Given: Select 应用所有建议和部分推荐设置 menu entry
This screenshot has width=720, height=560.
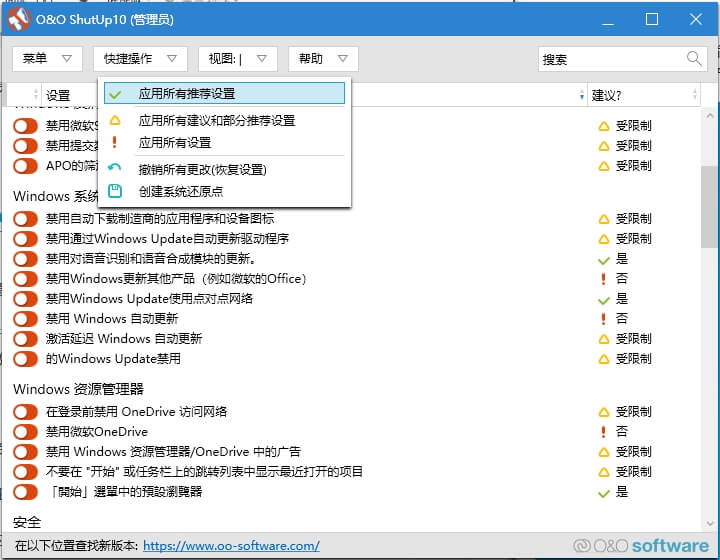Looking at the screenshot, I should pos(224,121).
